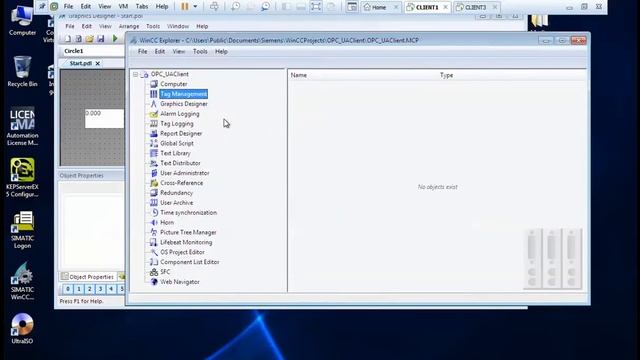Click the Component List Editor icon
The width and height of the screenshot is (640, 360).
coord(154,262)
